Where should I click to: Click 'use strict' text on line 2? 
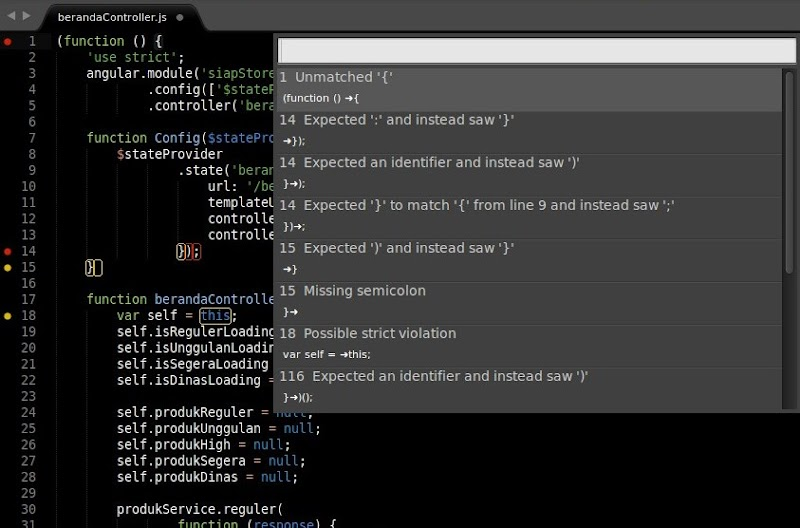[x=132, y=57]
